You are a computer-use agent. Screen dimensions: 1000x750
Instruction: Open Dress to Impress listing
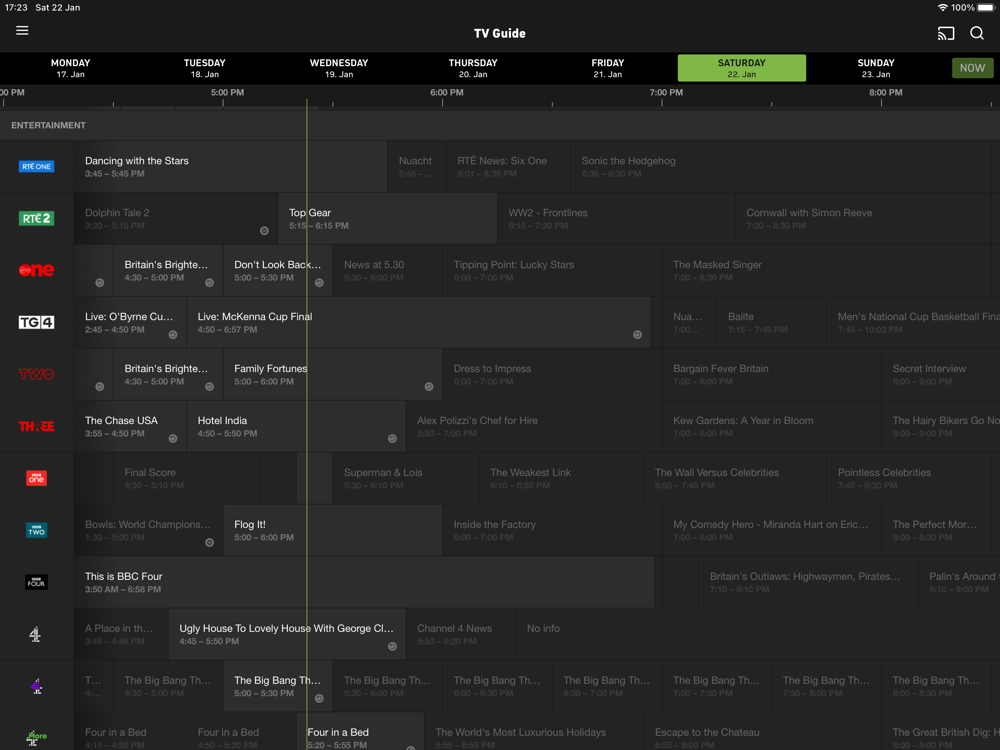[x=552, y=374]
